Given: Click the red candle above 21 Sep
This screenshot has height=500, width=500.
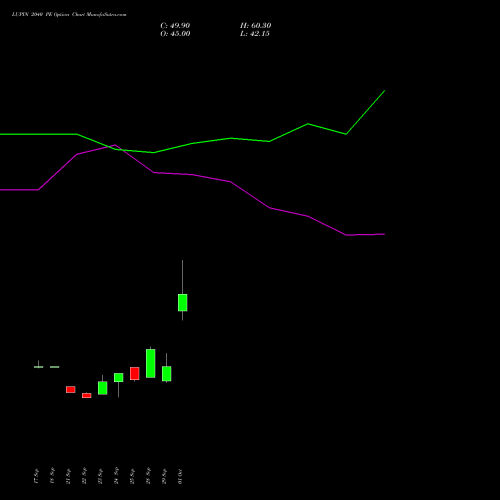Looking at the screenshot, I should coord(70,389).
